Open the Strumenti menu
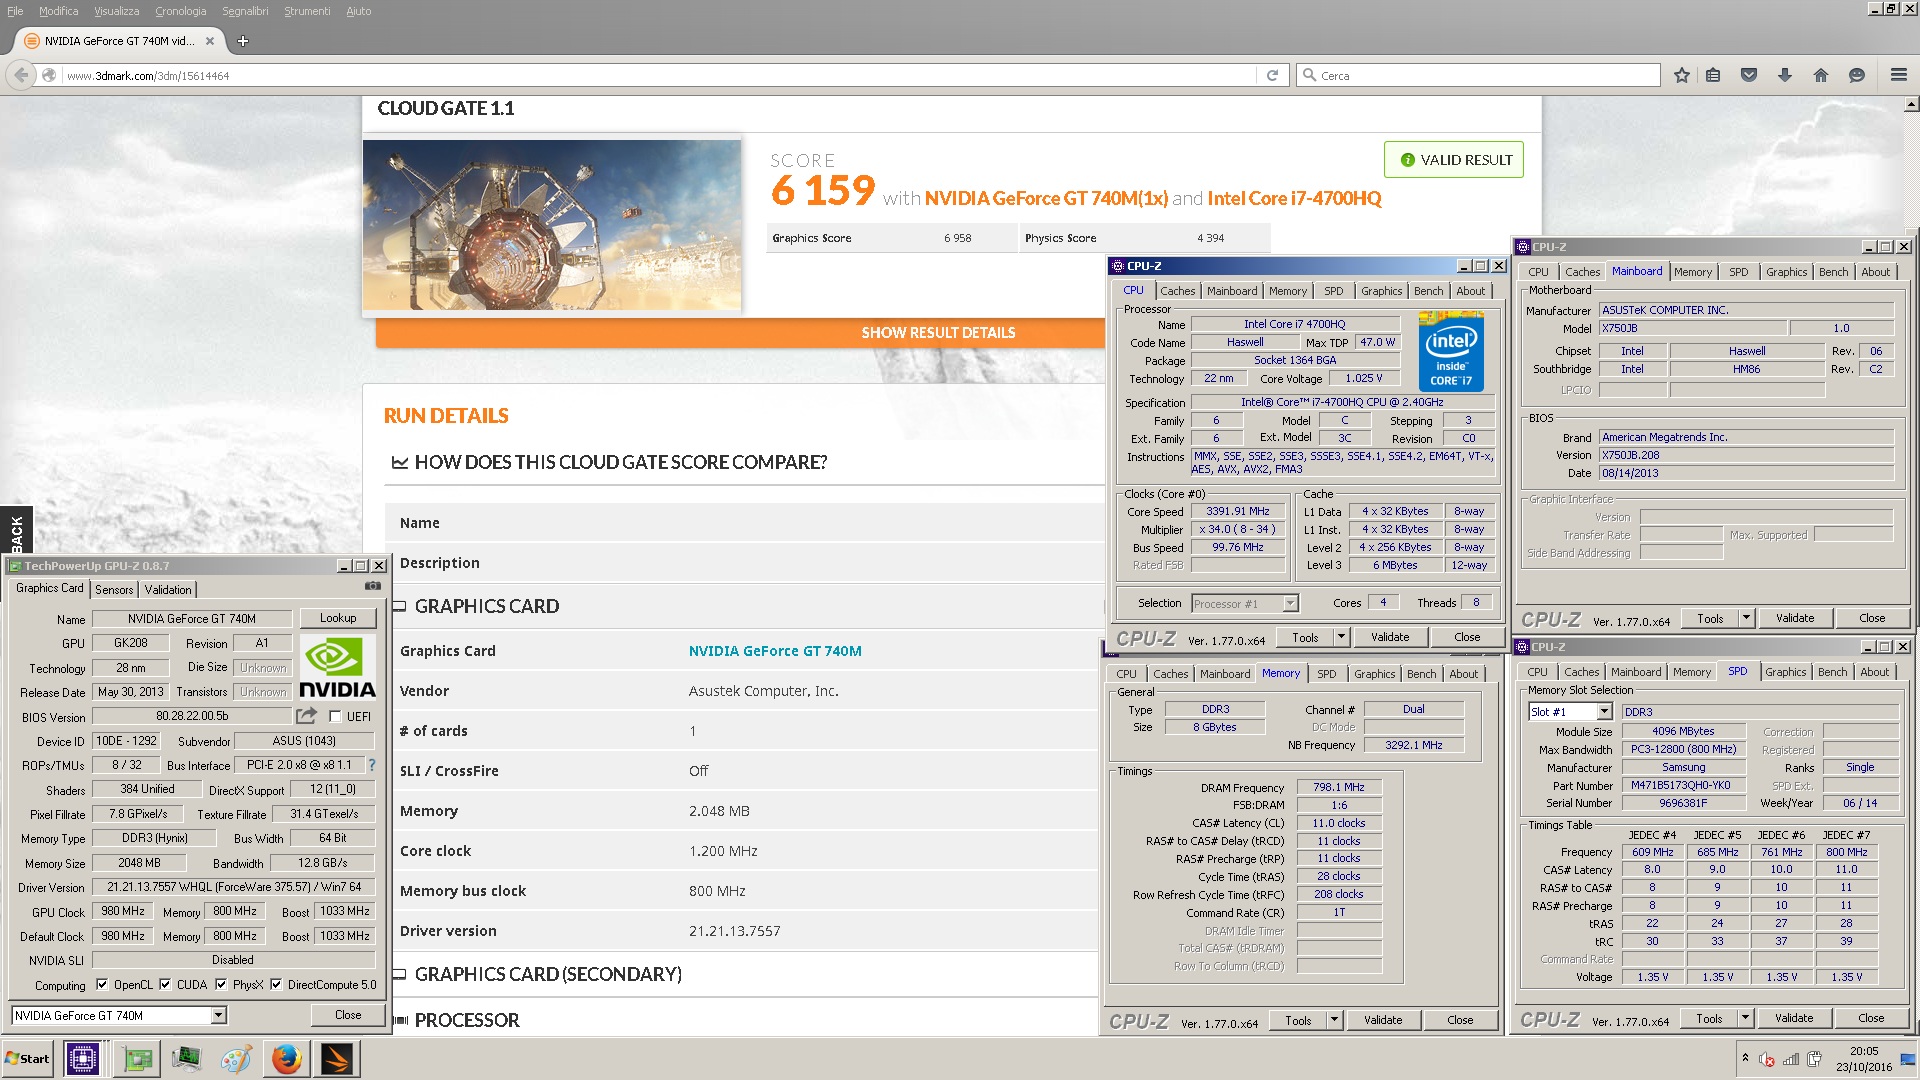The image size is (1920, 1080). tap(307, 11)
